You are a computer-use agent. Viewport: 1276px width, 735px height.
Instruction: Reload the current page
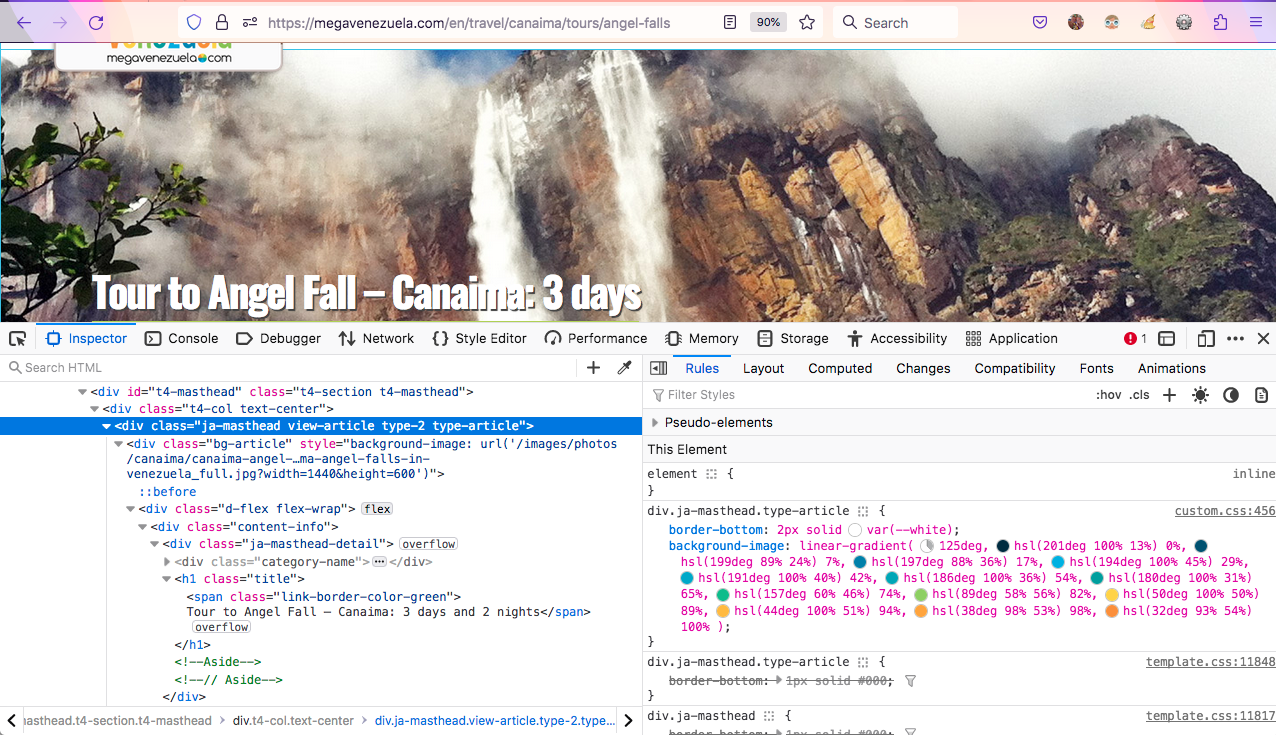pos(96,22)
